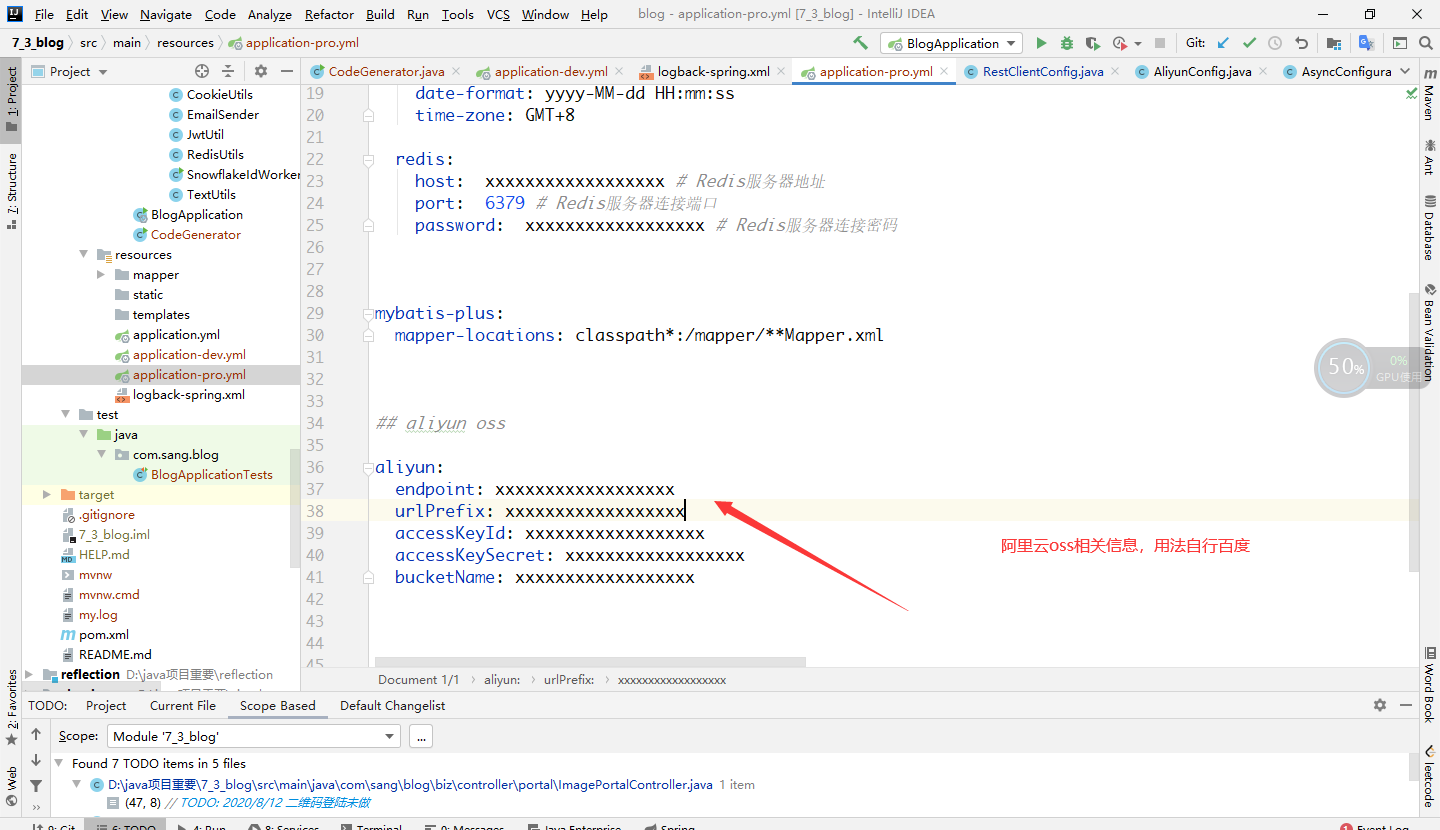Collapse the resources folder
The image size is (1440, 830).
point(84,254)
